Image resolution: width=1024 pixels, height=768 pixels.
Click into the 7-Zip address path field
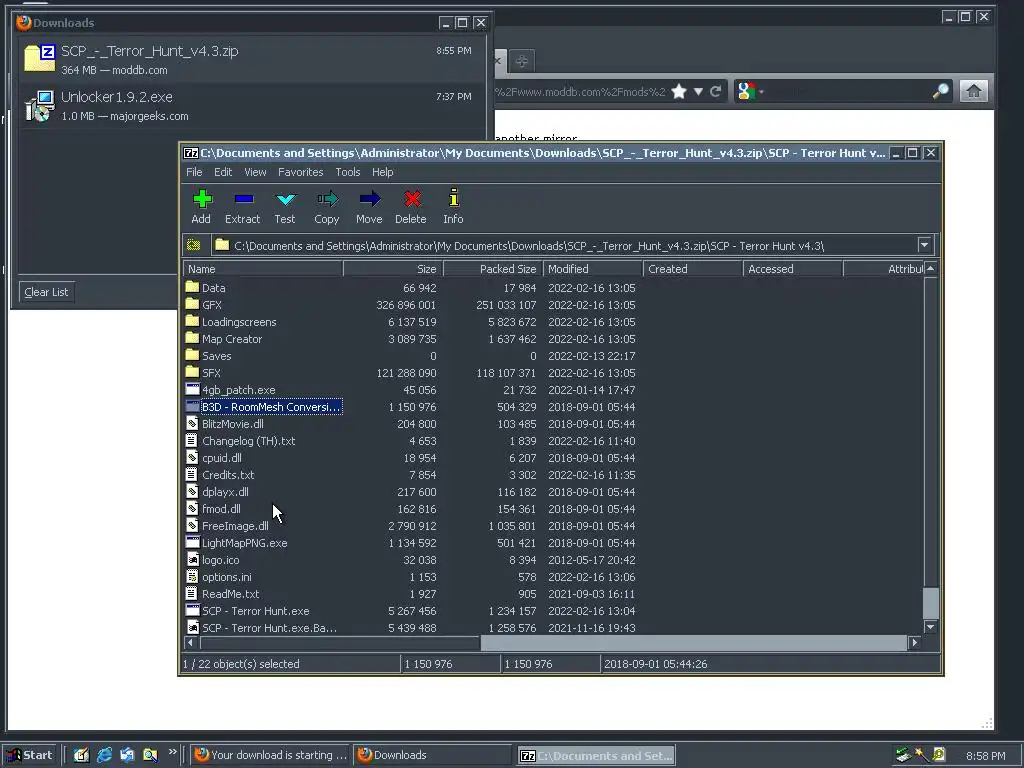coord(565,246)
